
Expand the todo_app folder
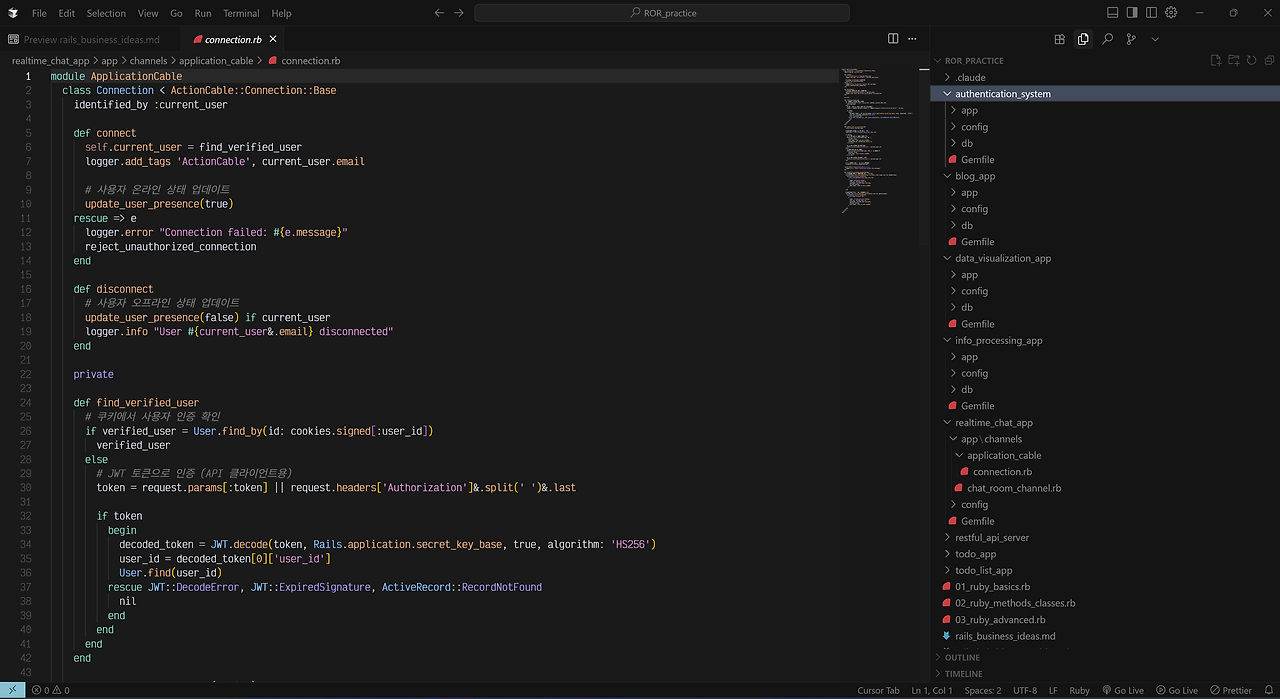1105,554
